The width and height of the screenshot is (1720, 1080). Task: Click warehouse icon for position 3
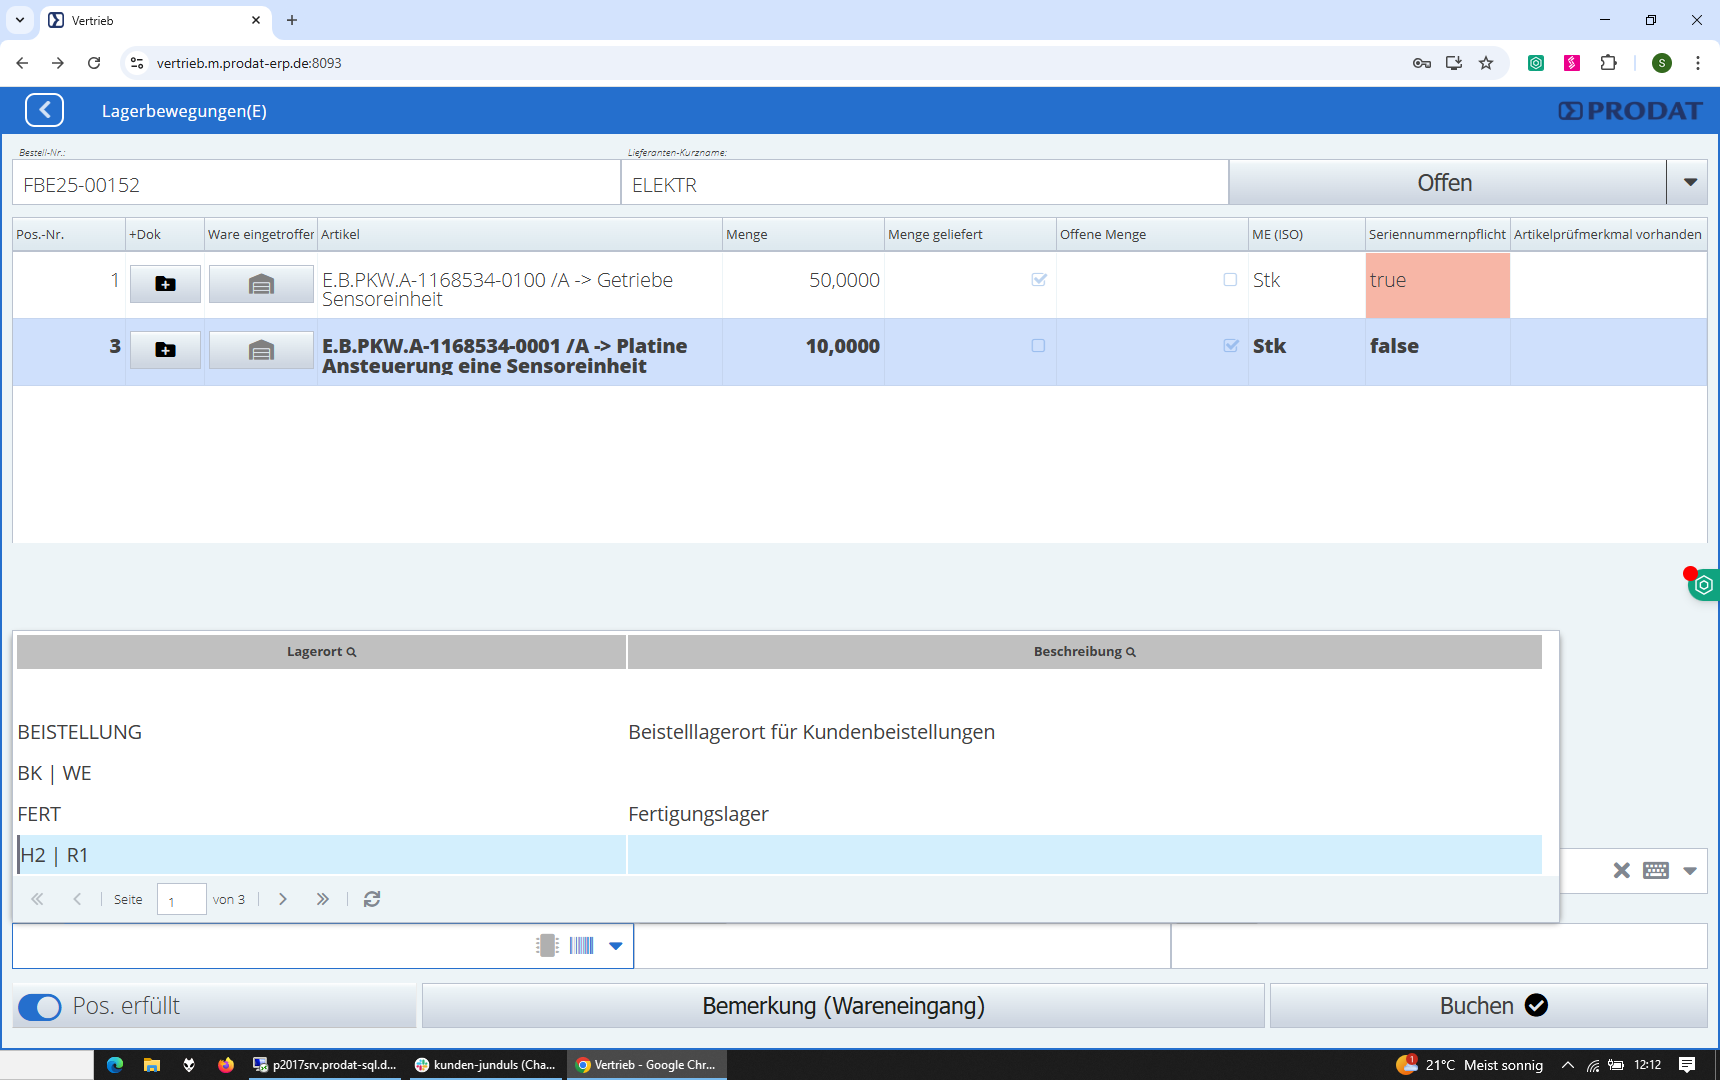[261, 350]
